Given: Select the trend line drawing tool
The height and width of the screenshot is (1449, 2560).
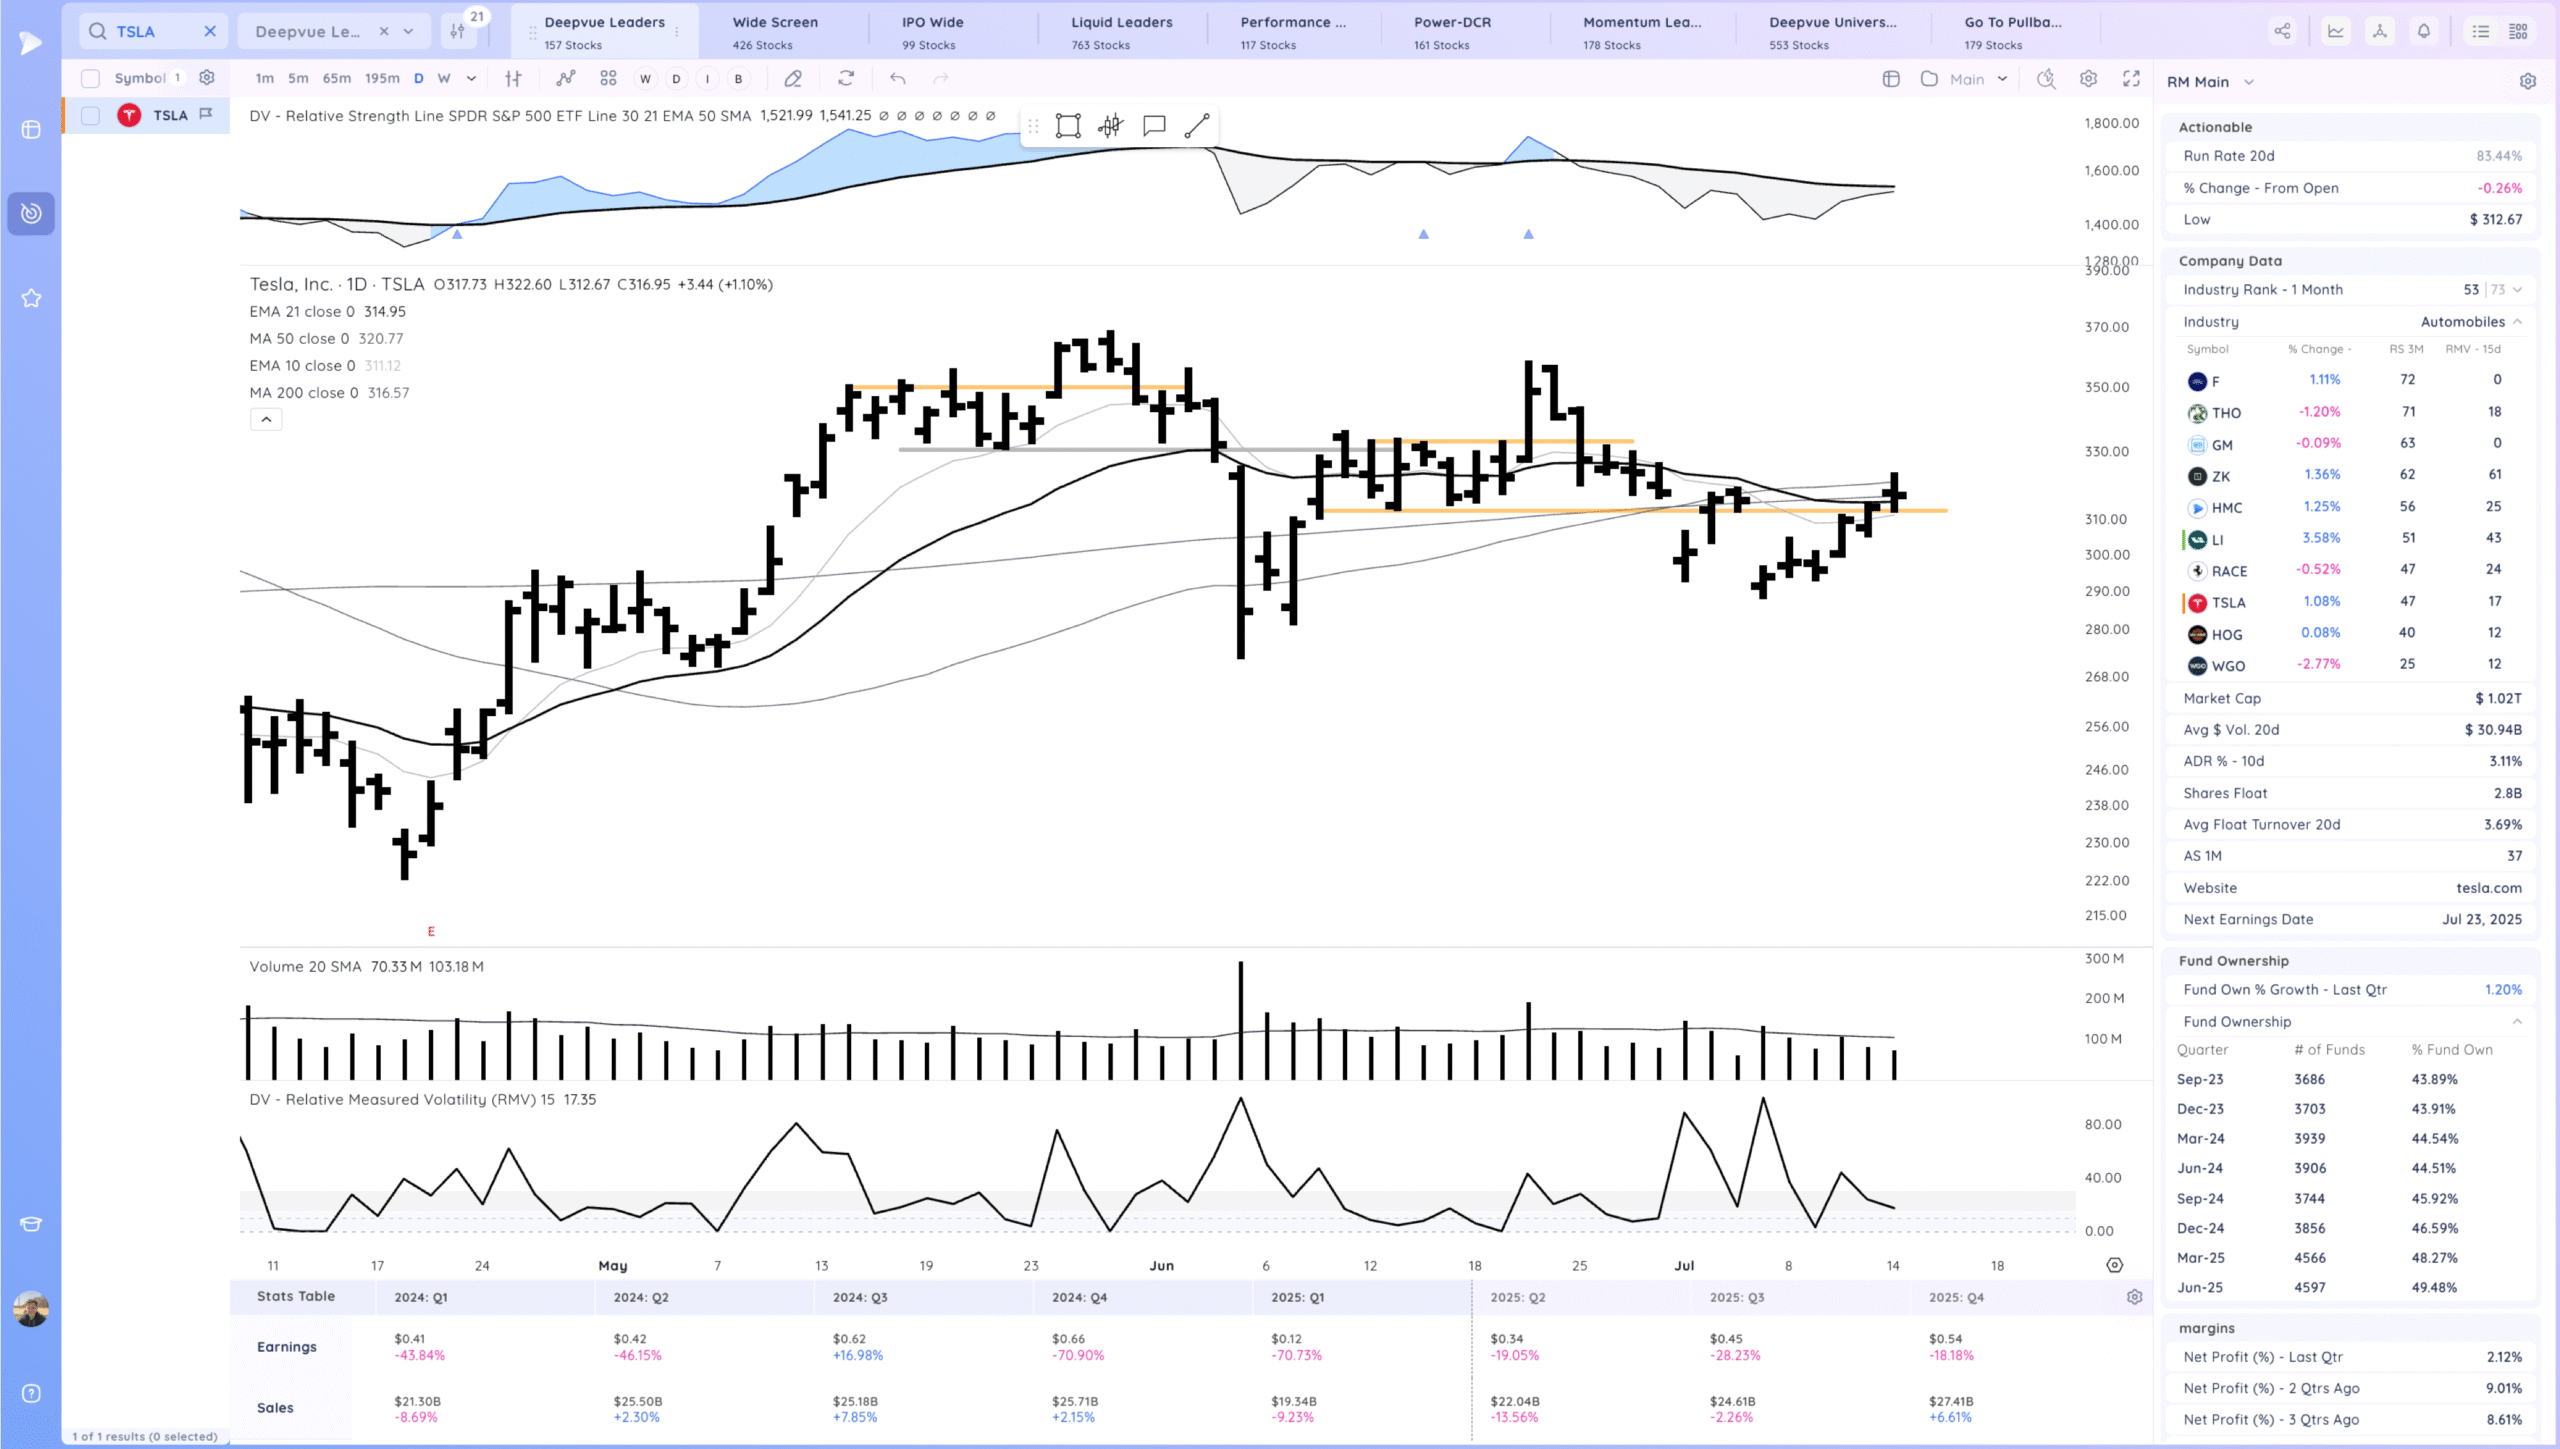Looking at the screenshot, I should coord(1197,126).
